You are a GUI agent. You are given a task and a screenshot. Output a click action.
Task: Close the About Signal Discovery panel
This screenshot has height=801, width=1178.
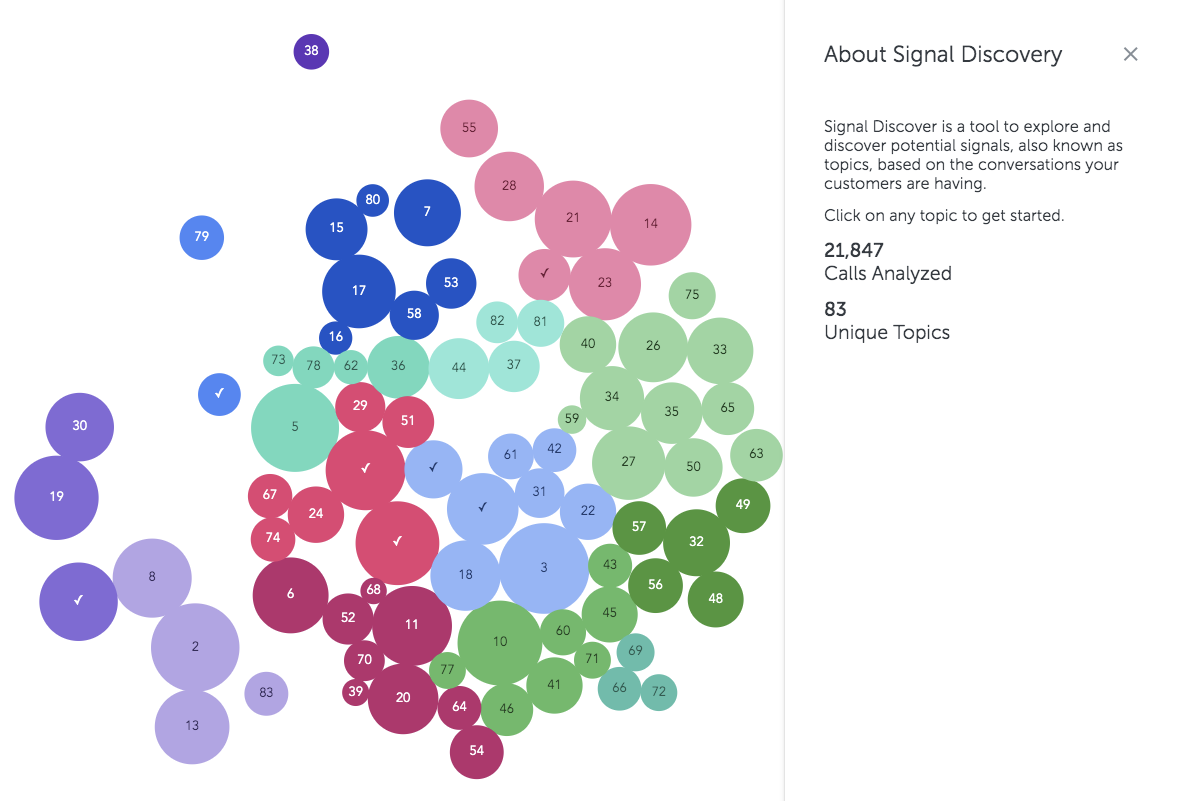click(x=1130, y=54)
